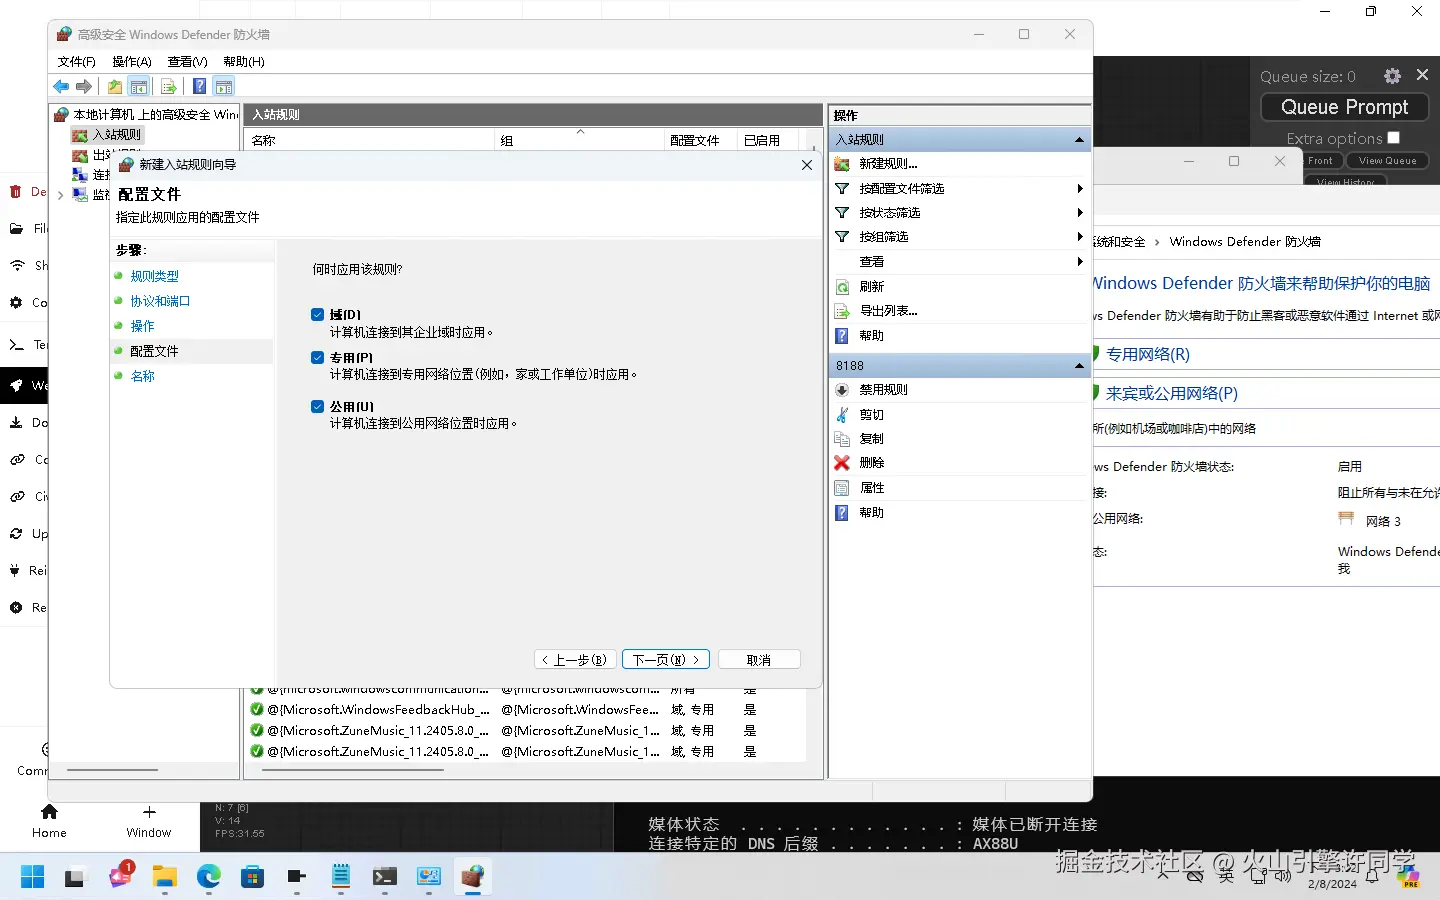
Task: Open Microsoft Edge from taskbar
Action: tap(208, 877)
